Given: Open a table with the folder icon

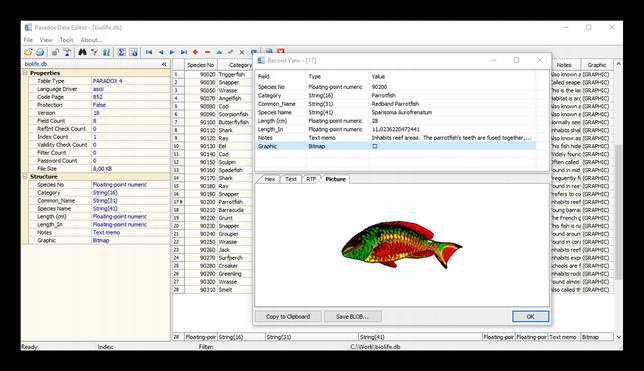Looking at the screenshot, I should (x=28, y=52).
